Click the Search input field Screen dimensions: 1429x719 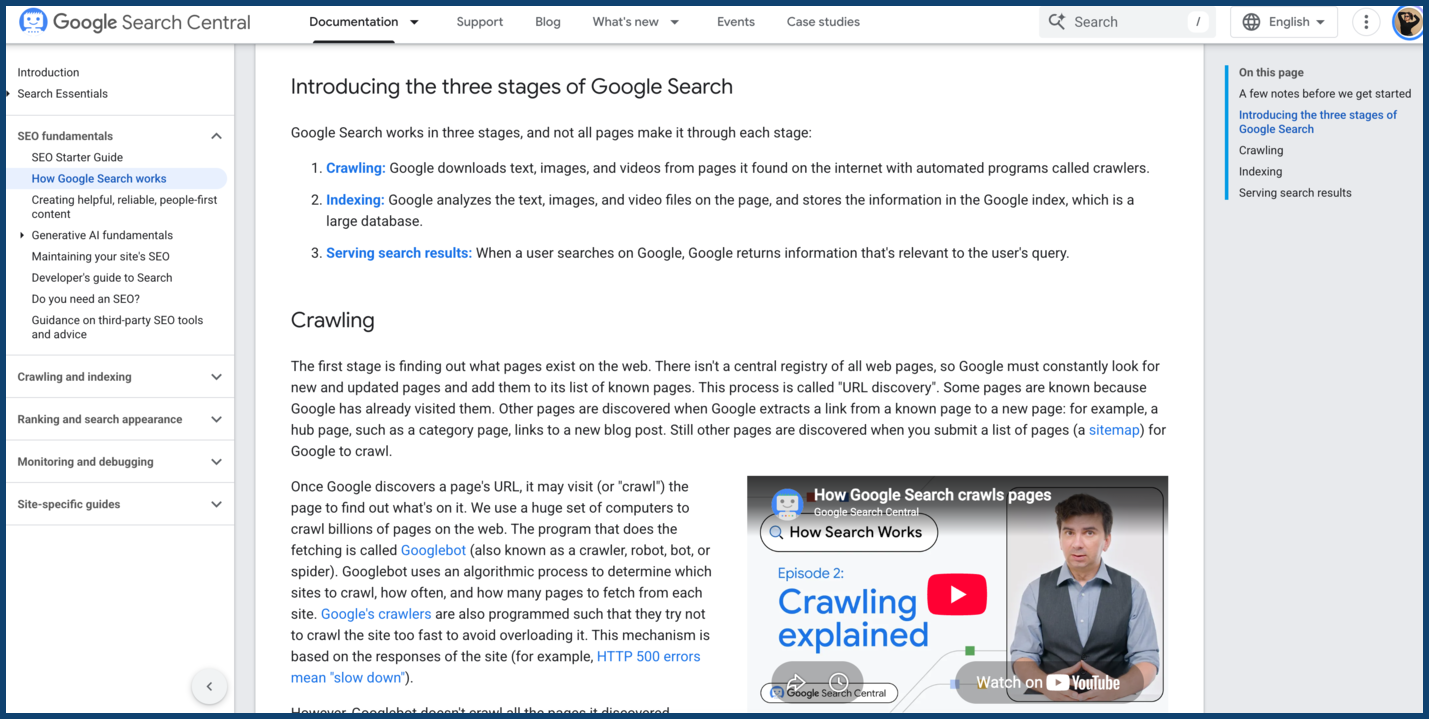click(1127, 22)
